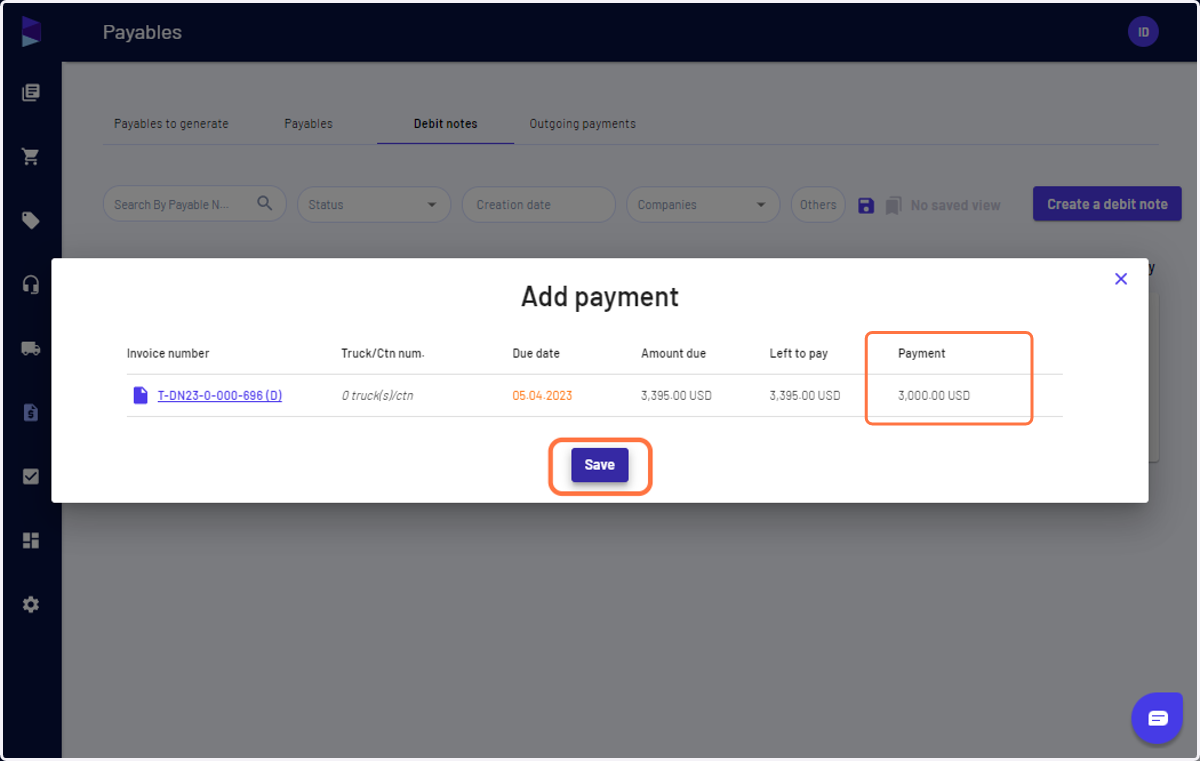Open invoice T-DN23-0-000-696 (D) link
This screenshot has width=1200, height=761.
point(220,396)
